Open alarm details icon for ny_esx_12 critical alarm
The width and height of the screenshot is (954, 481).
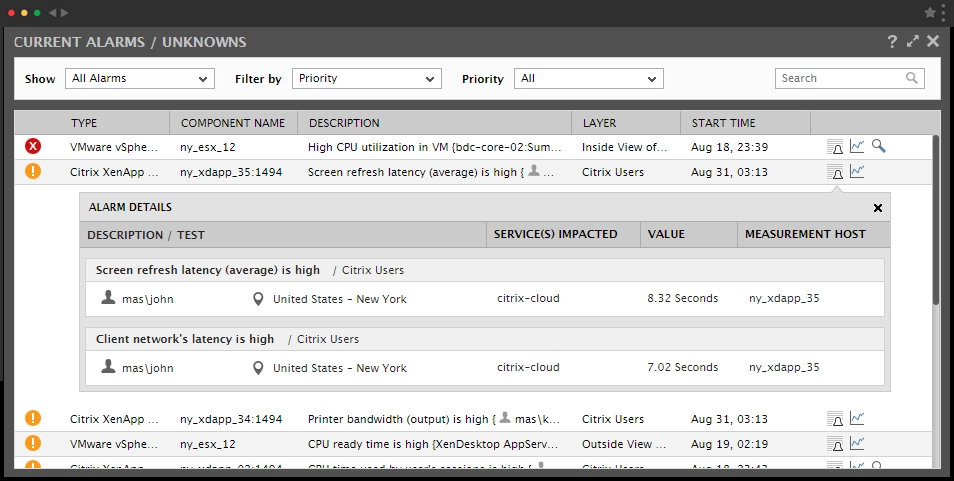click(x=835, y=147)
